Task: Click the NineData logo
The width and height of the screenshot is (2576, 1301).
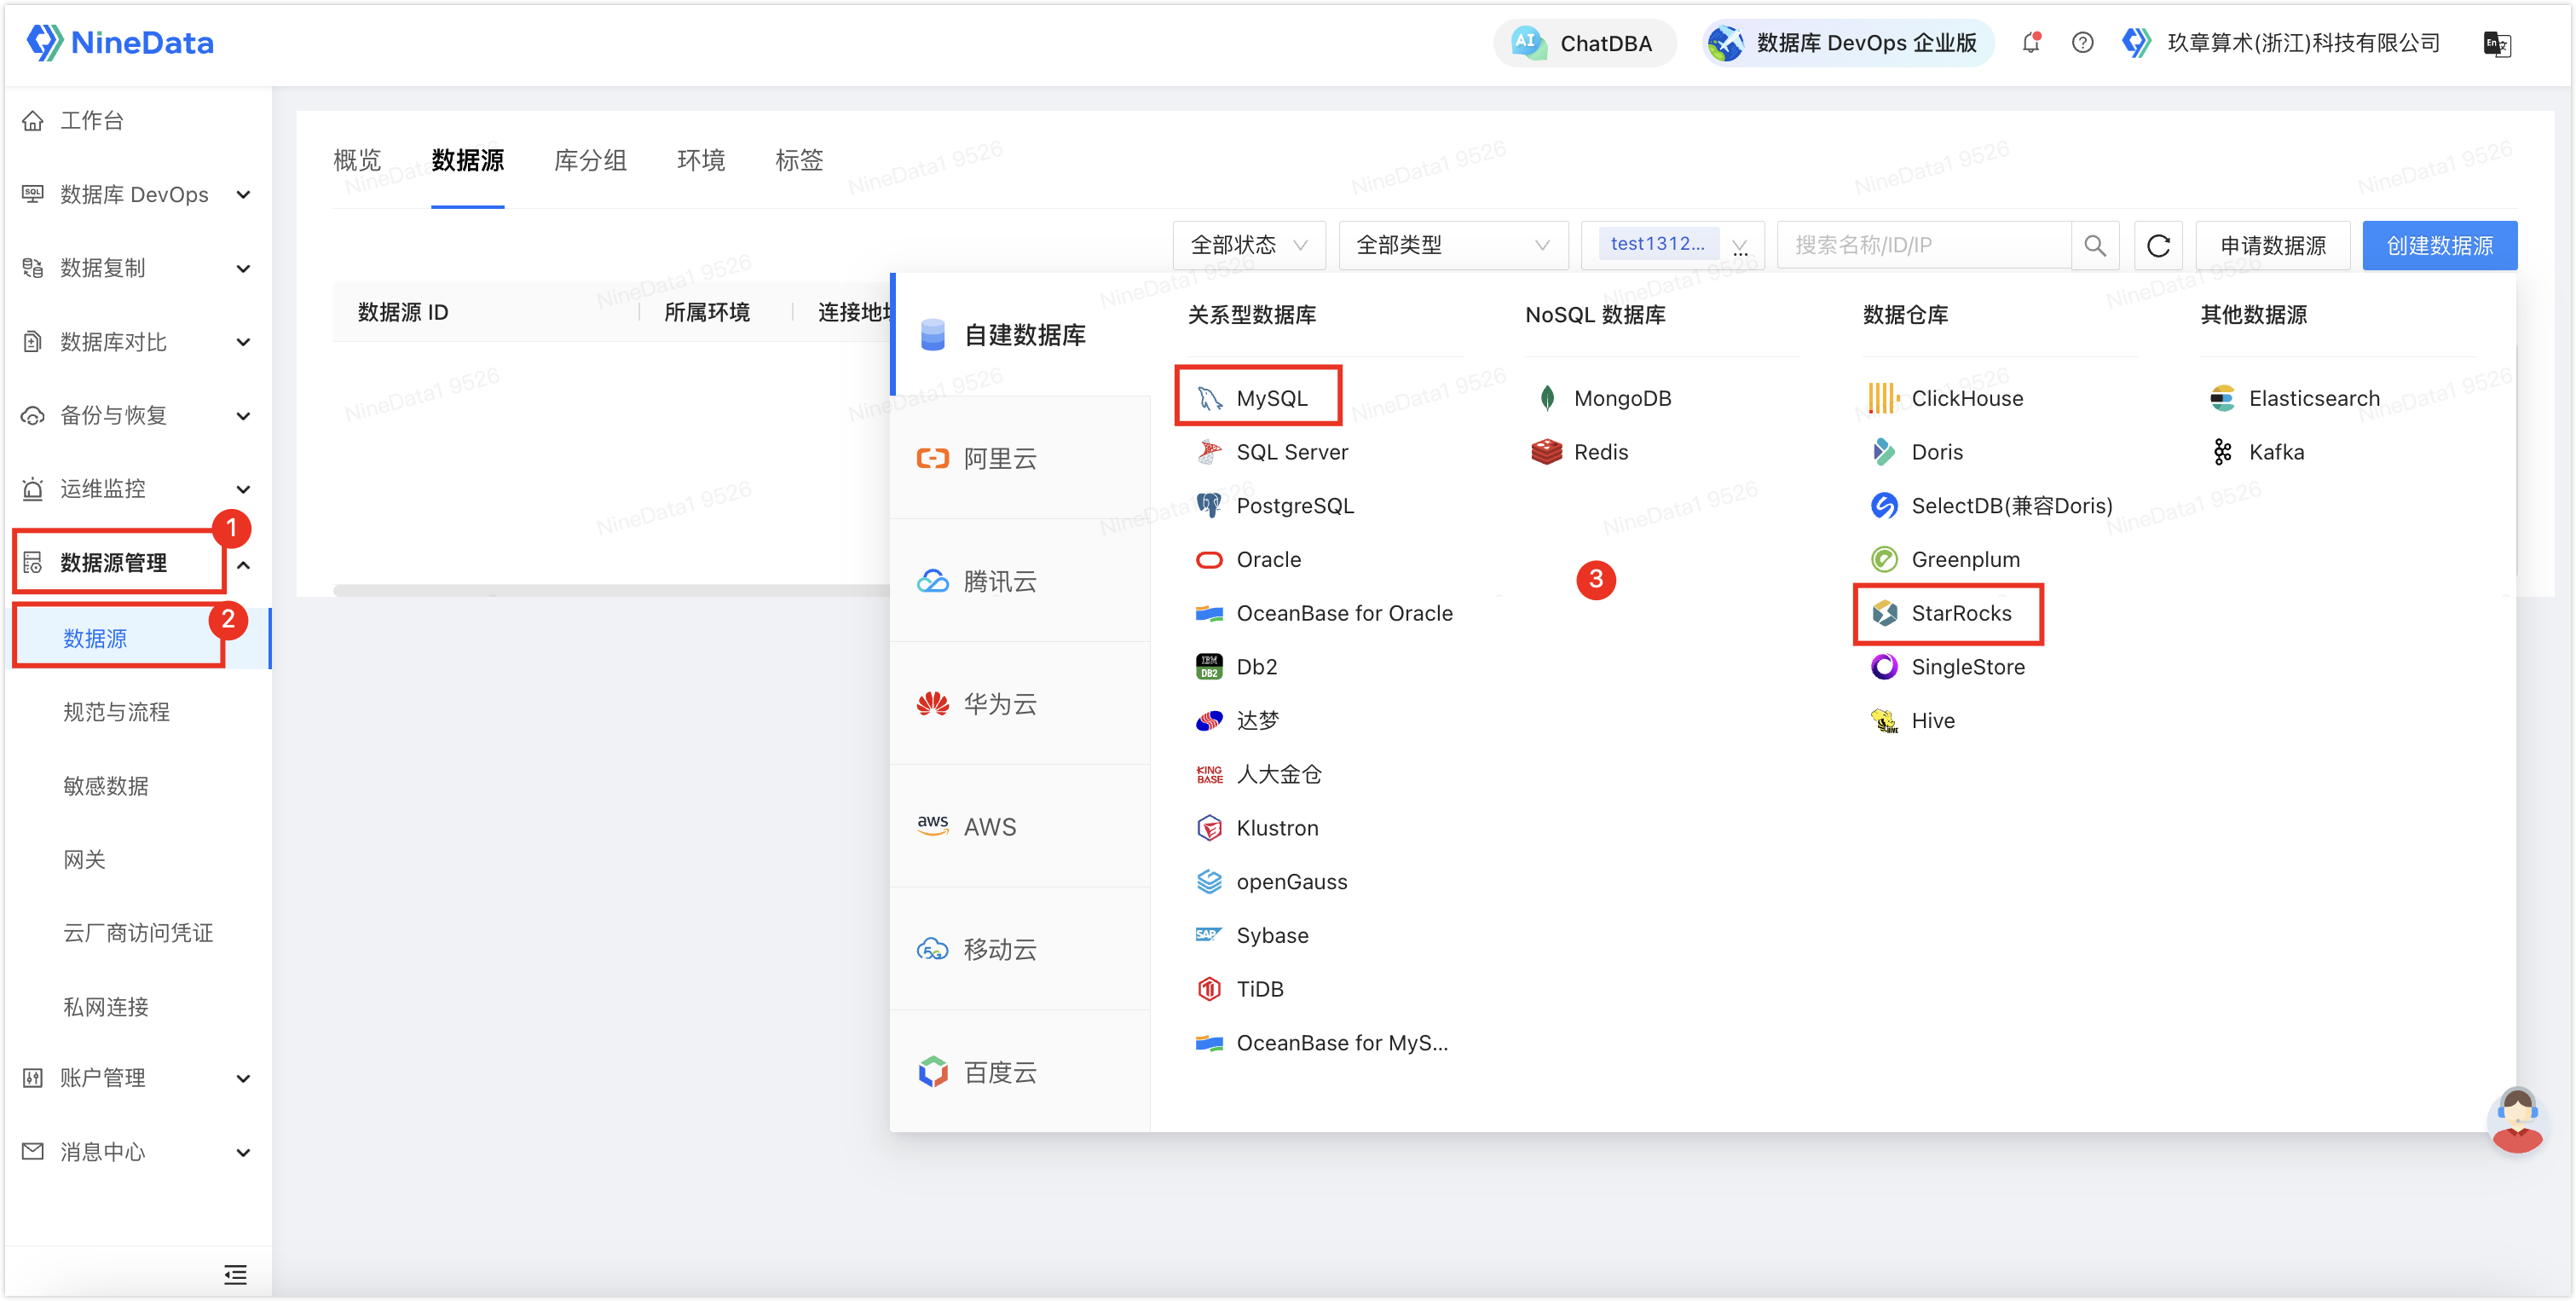Action: [x=120, y=43]
